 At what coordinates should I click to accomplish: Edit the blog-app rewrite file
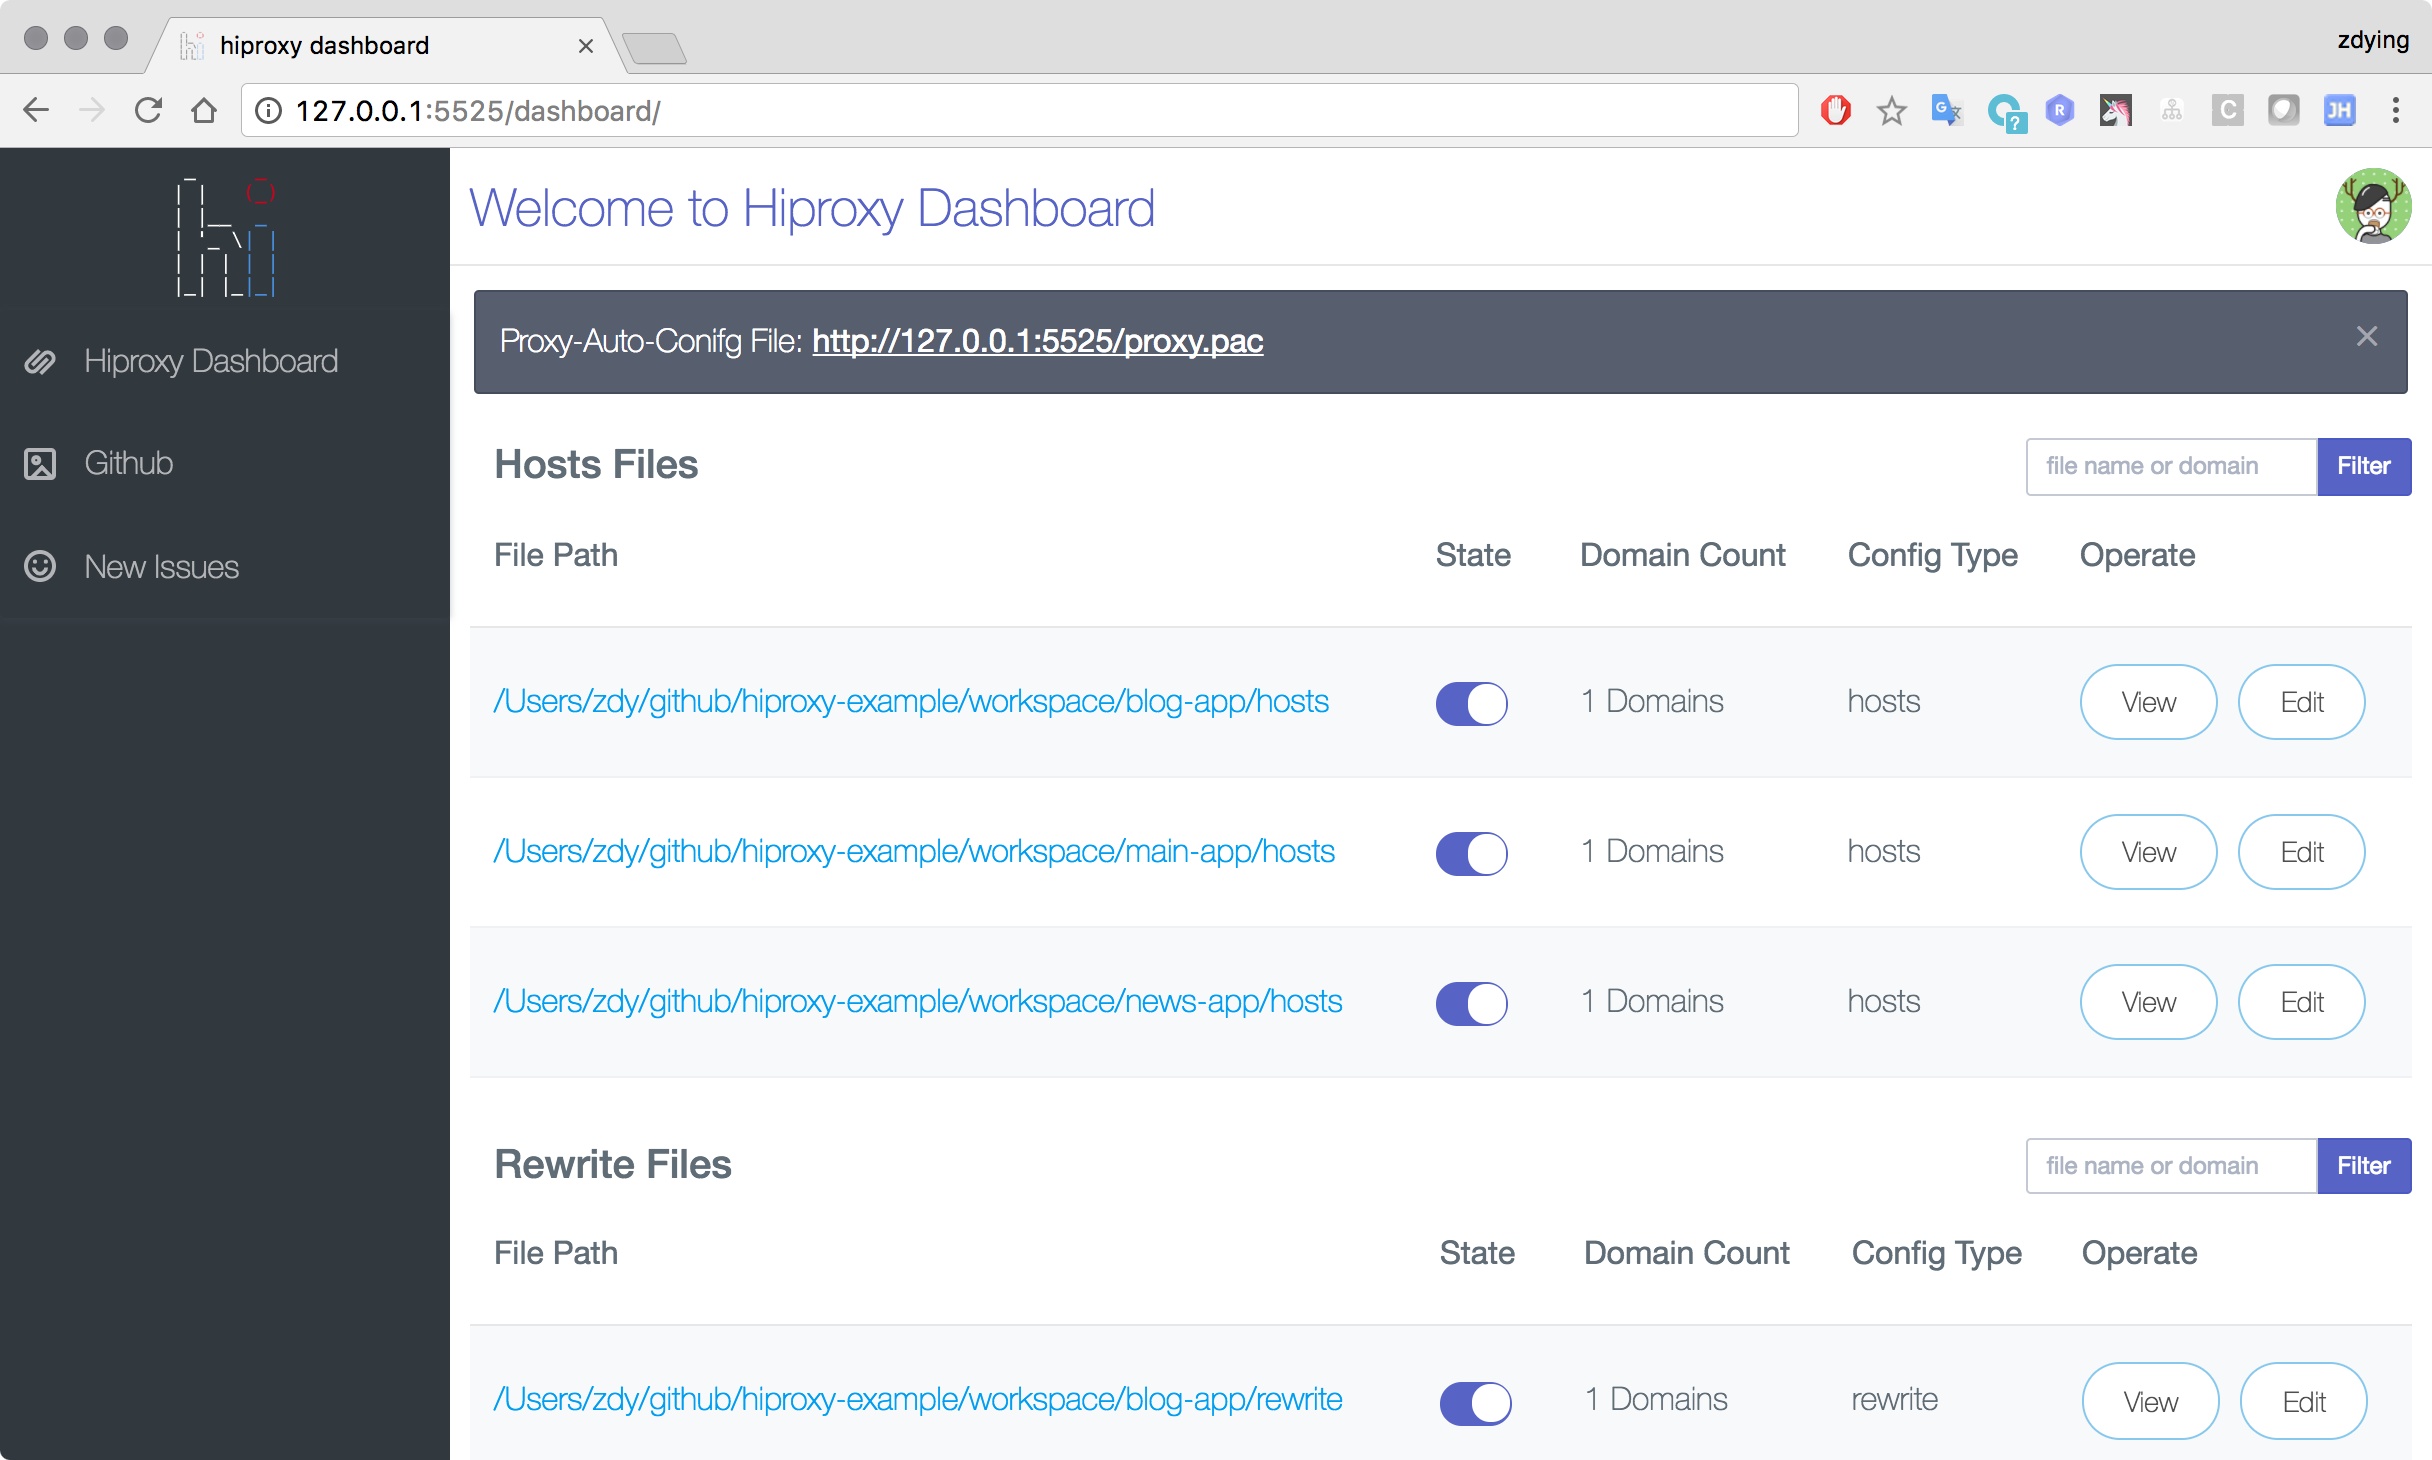(x=2303, y=1401)
